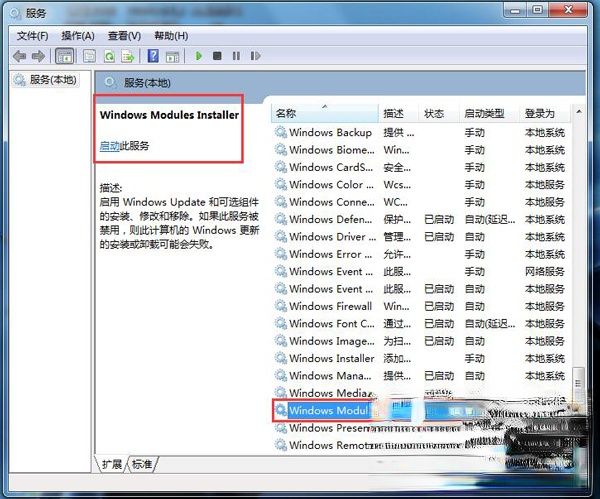This screenshot has height=499, width=600.
Task: Select the Windows Firewall service row
Action: [x=421, y=306]
